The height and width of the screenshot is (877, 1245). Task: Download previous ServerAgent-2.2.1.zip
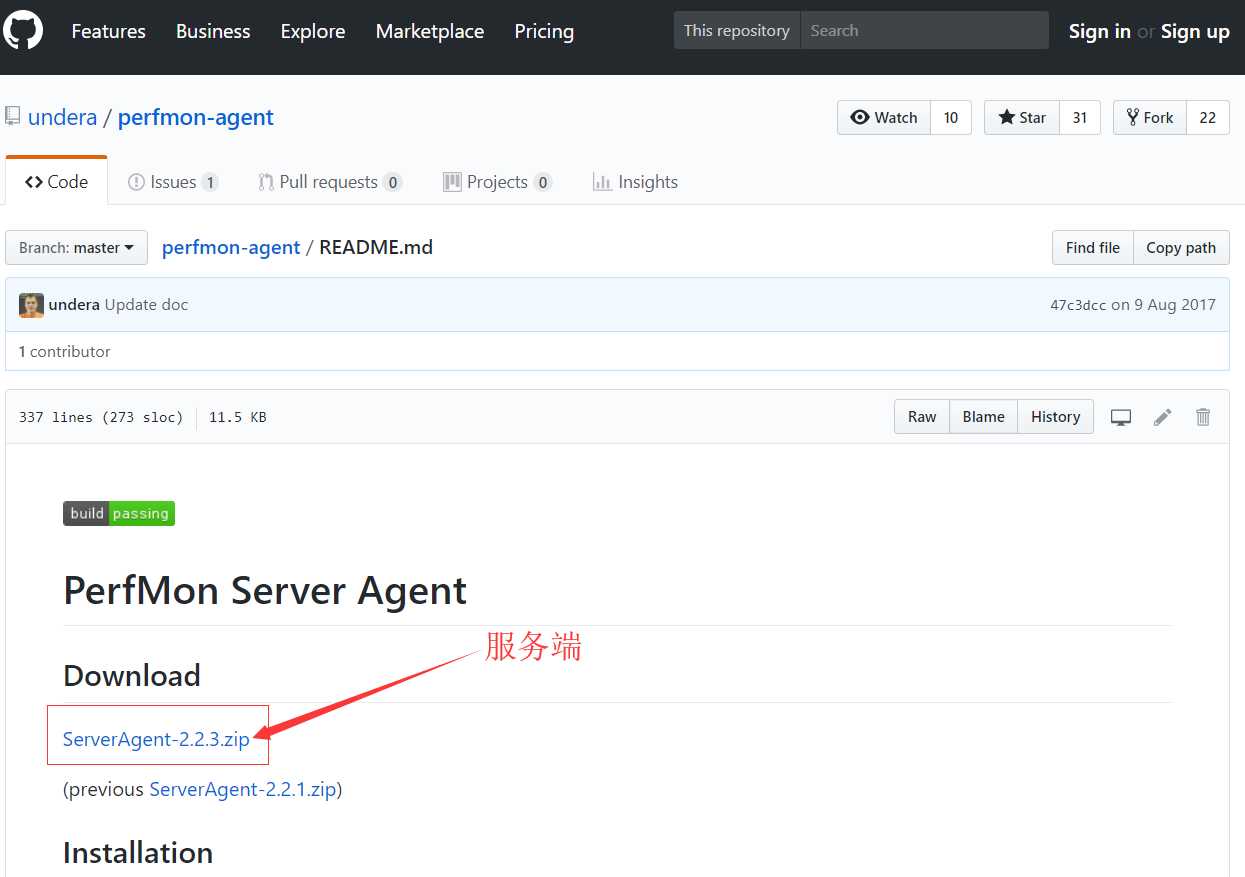tap(243, 789)
